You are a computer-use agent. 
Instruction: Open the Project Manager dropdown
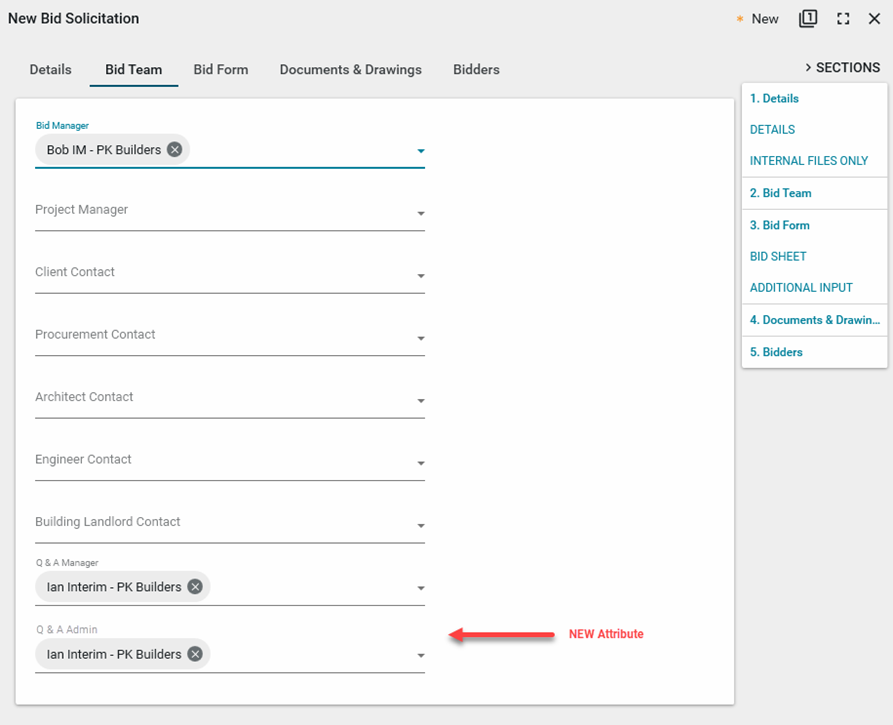tap(421, 214)
